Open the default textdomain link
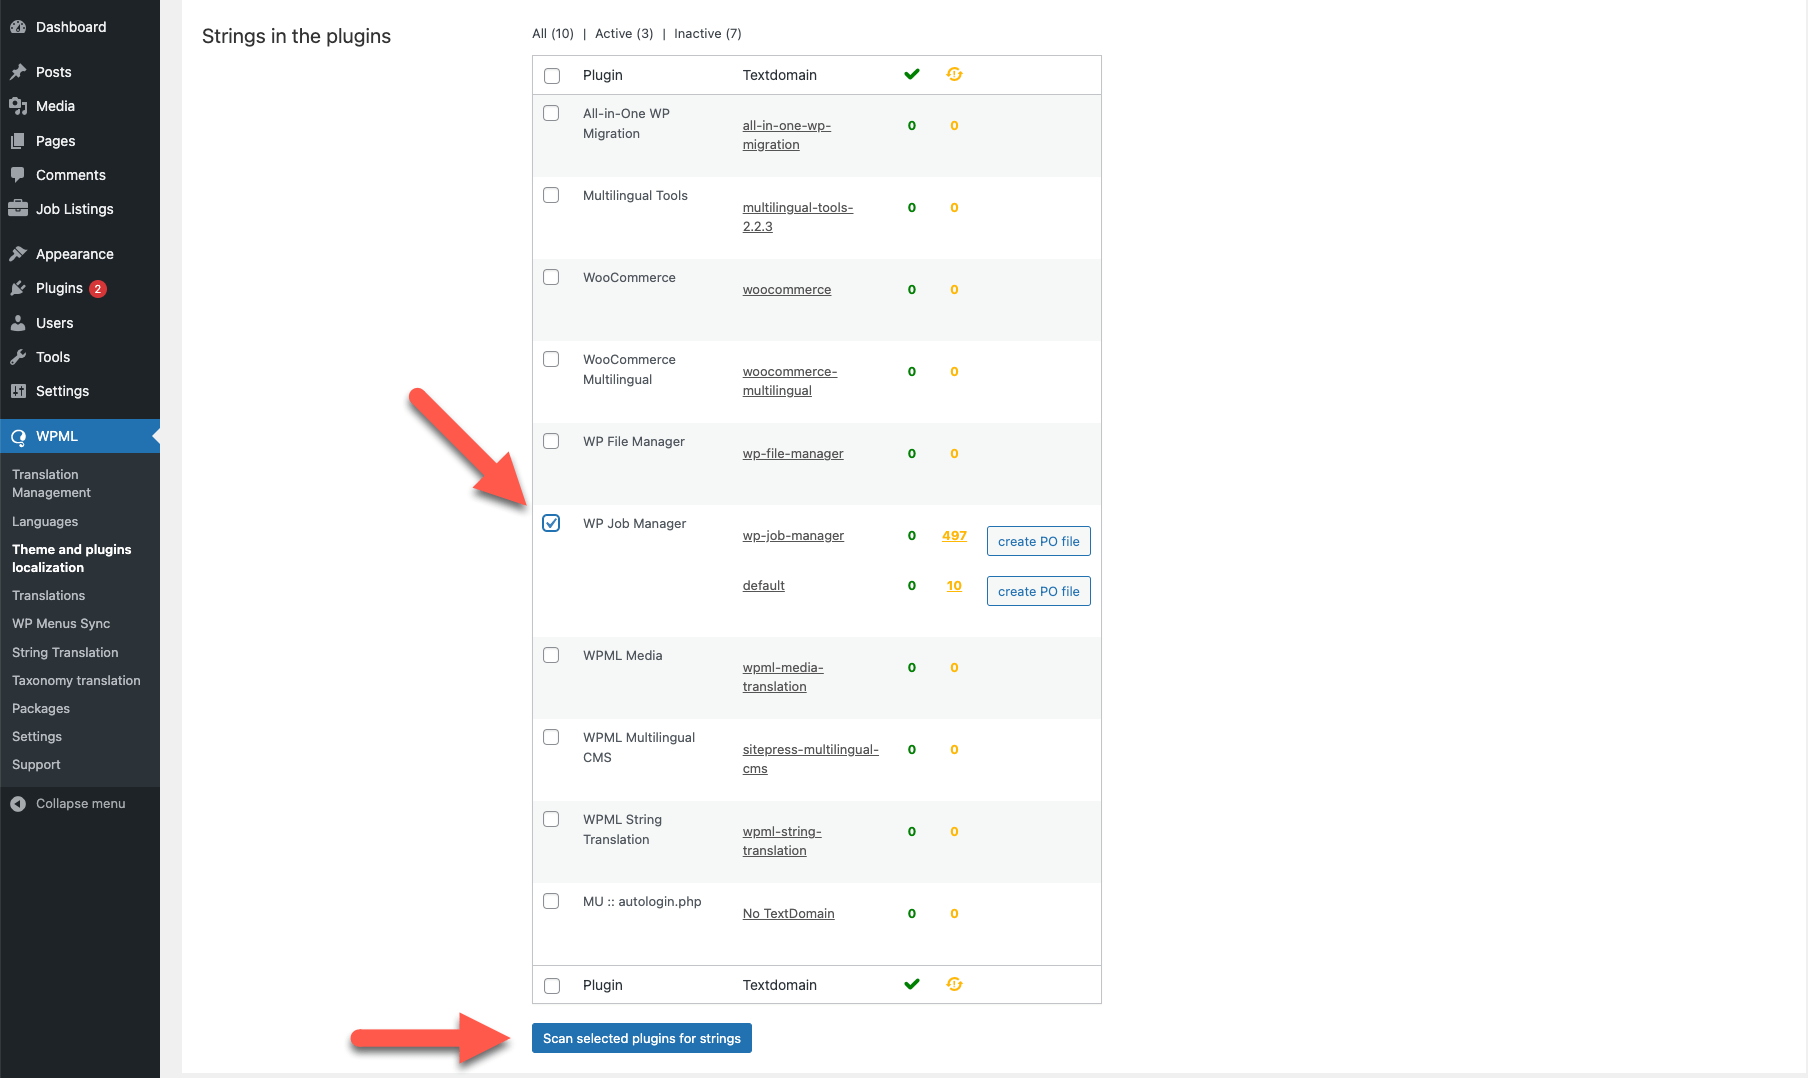This screenshot has height=1078, width=1808. tap(763, 586)
